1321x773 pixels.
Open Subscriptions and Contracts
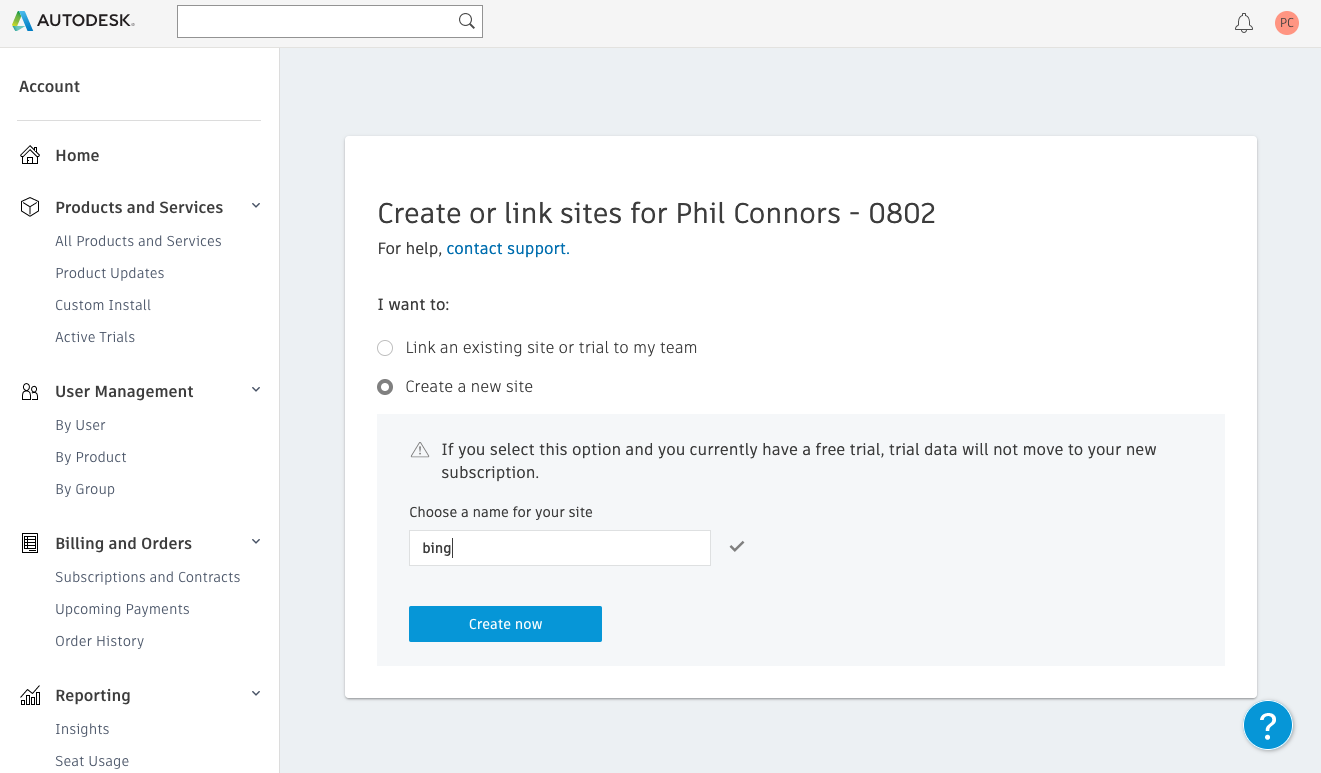tap(147, 577)
